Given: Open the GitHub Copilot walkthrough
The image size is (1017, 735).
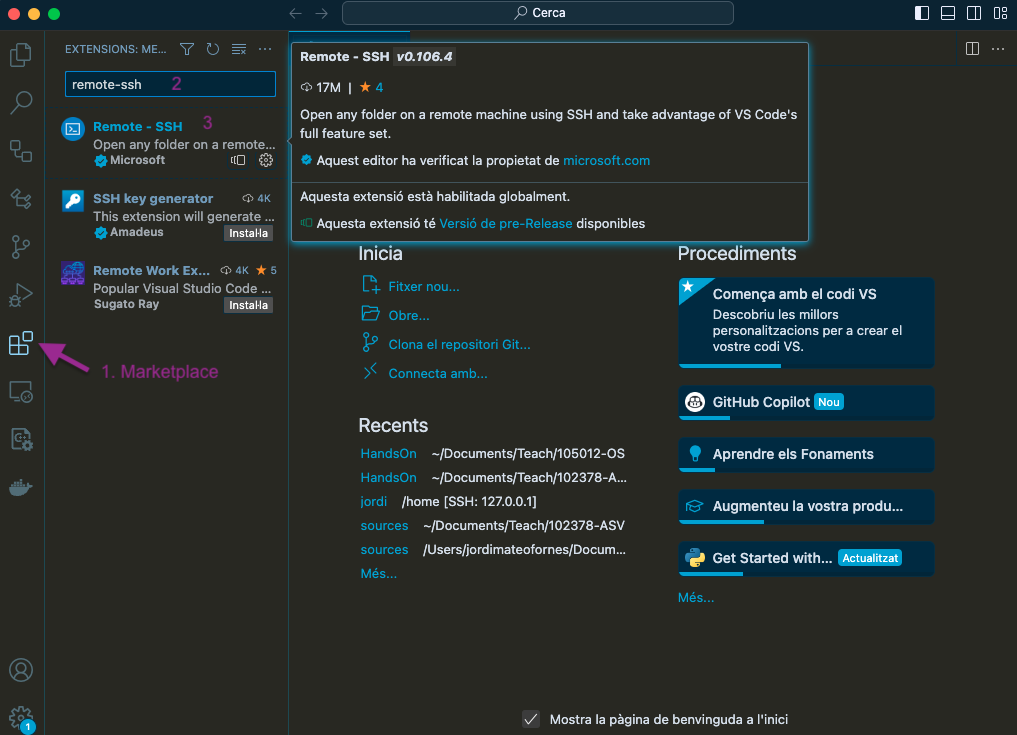Looking at the screenshot, I should point(806,402).
